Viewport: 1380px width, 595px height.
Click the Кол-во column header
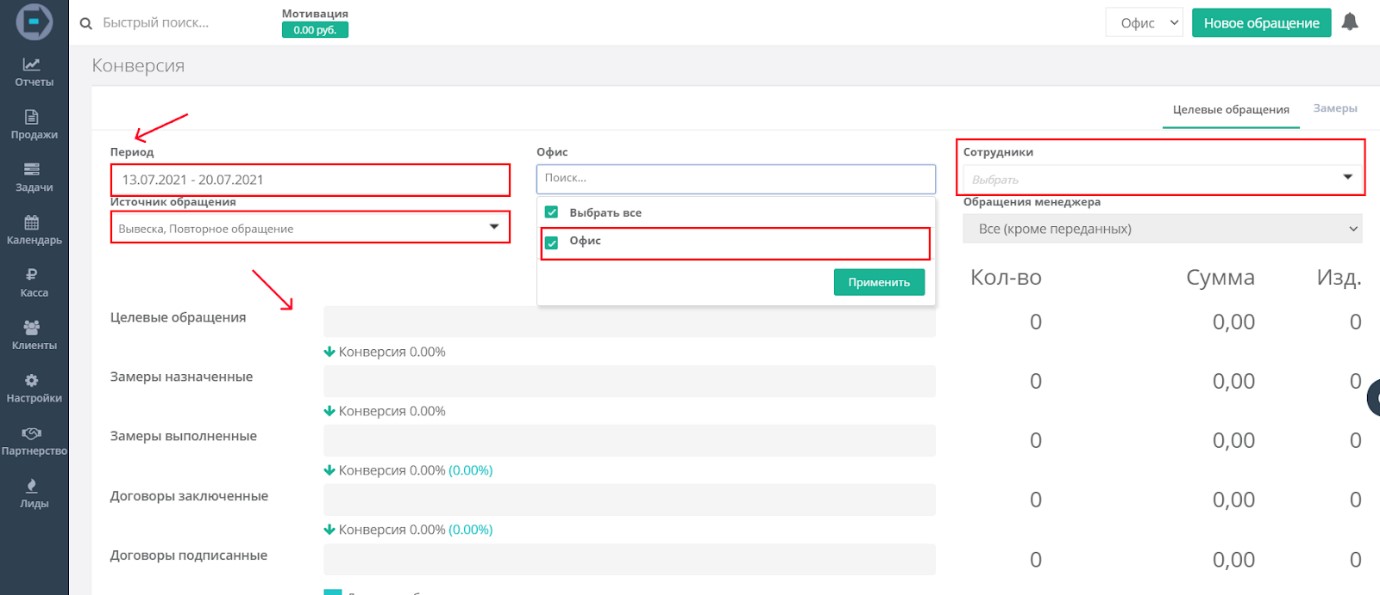pyautogui.click(x=1006, y=278)
